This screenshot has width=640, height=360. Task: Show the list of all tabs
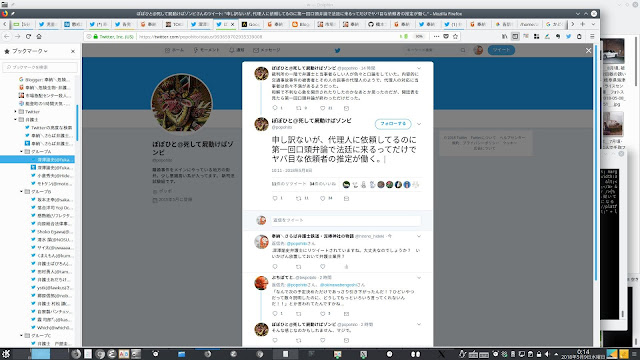(x=593, y=24)
